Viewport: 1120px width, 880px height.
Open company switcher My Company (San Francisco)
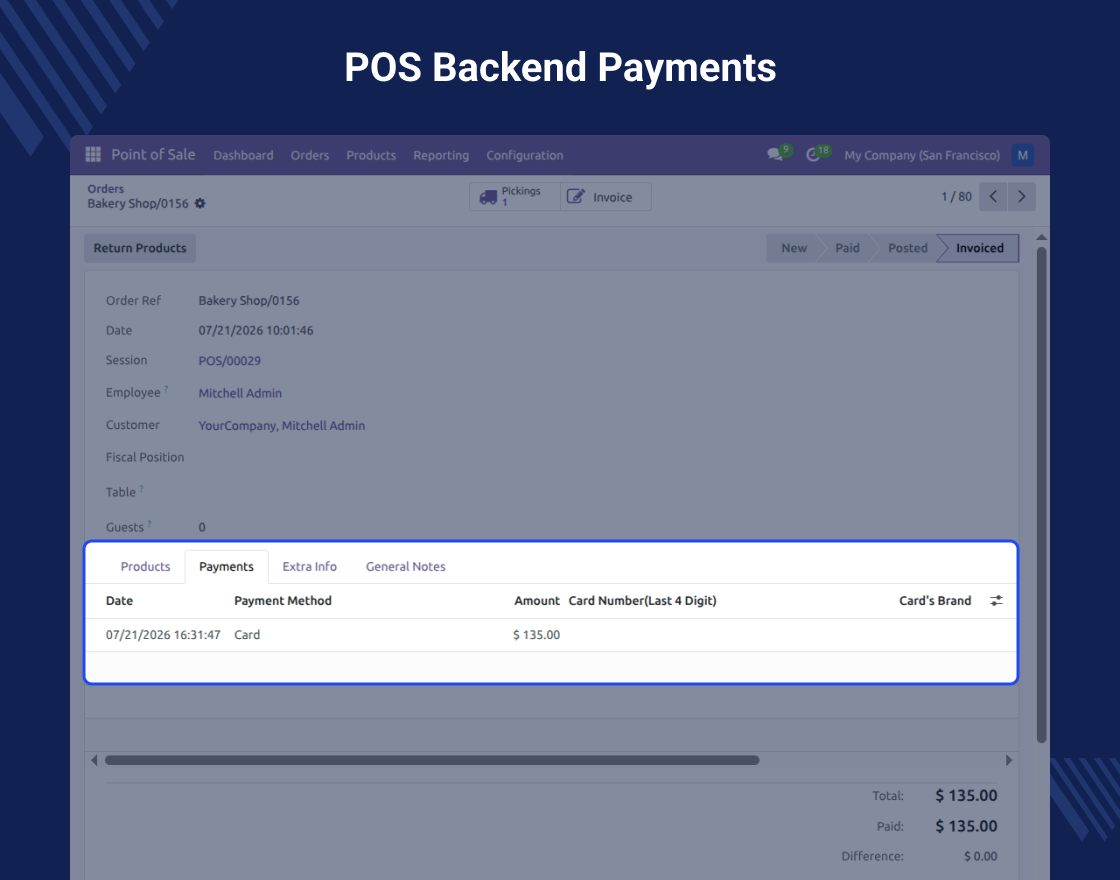point(921,155)
